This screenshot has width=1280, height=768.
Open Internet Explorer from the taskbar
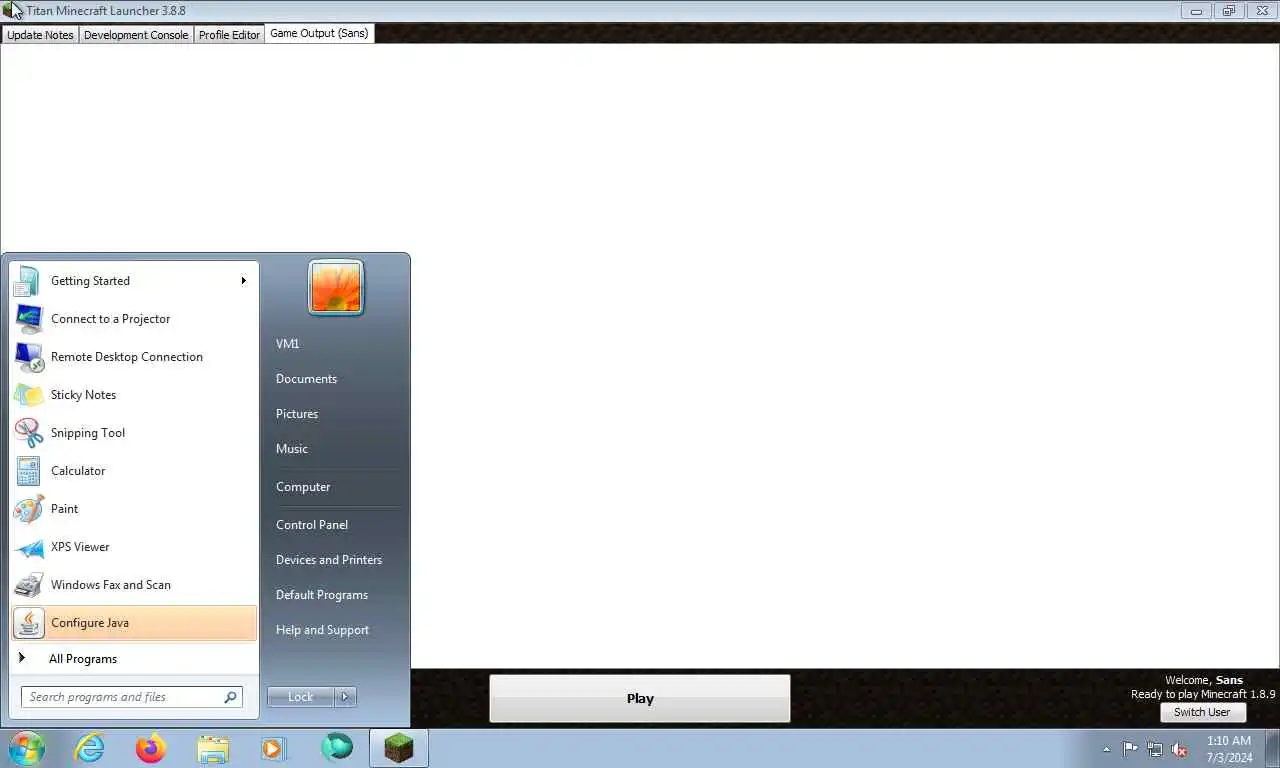pyautogui.click(x=89, y=748)
